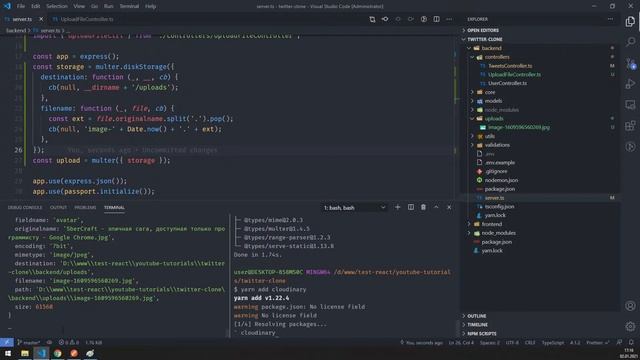Collapse TWITTER CLONE section
640x360 pixels.
click(x=484, y=39)
